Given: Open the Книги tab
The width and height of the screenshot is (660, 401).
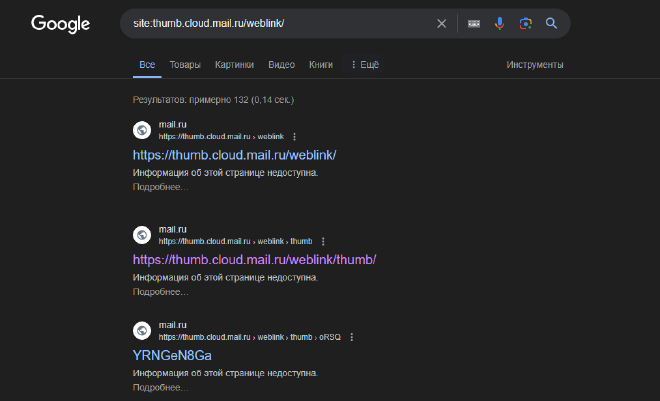Looking at the screenshot, I should [x=321, y=65].
